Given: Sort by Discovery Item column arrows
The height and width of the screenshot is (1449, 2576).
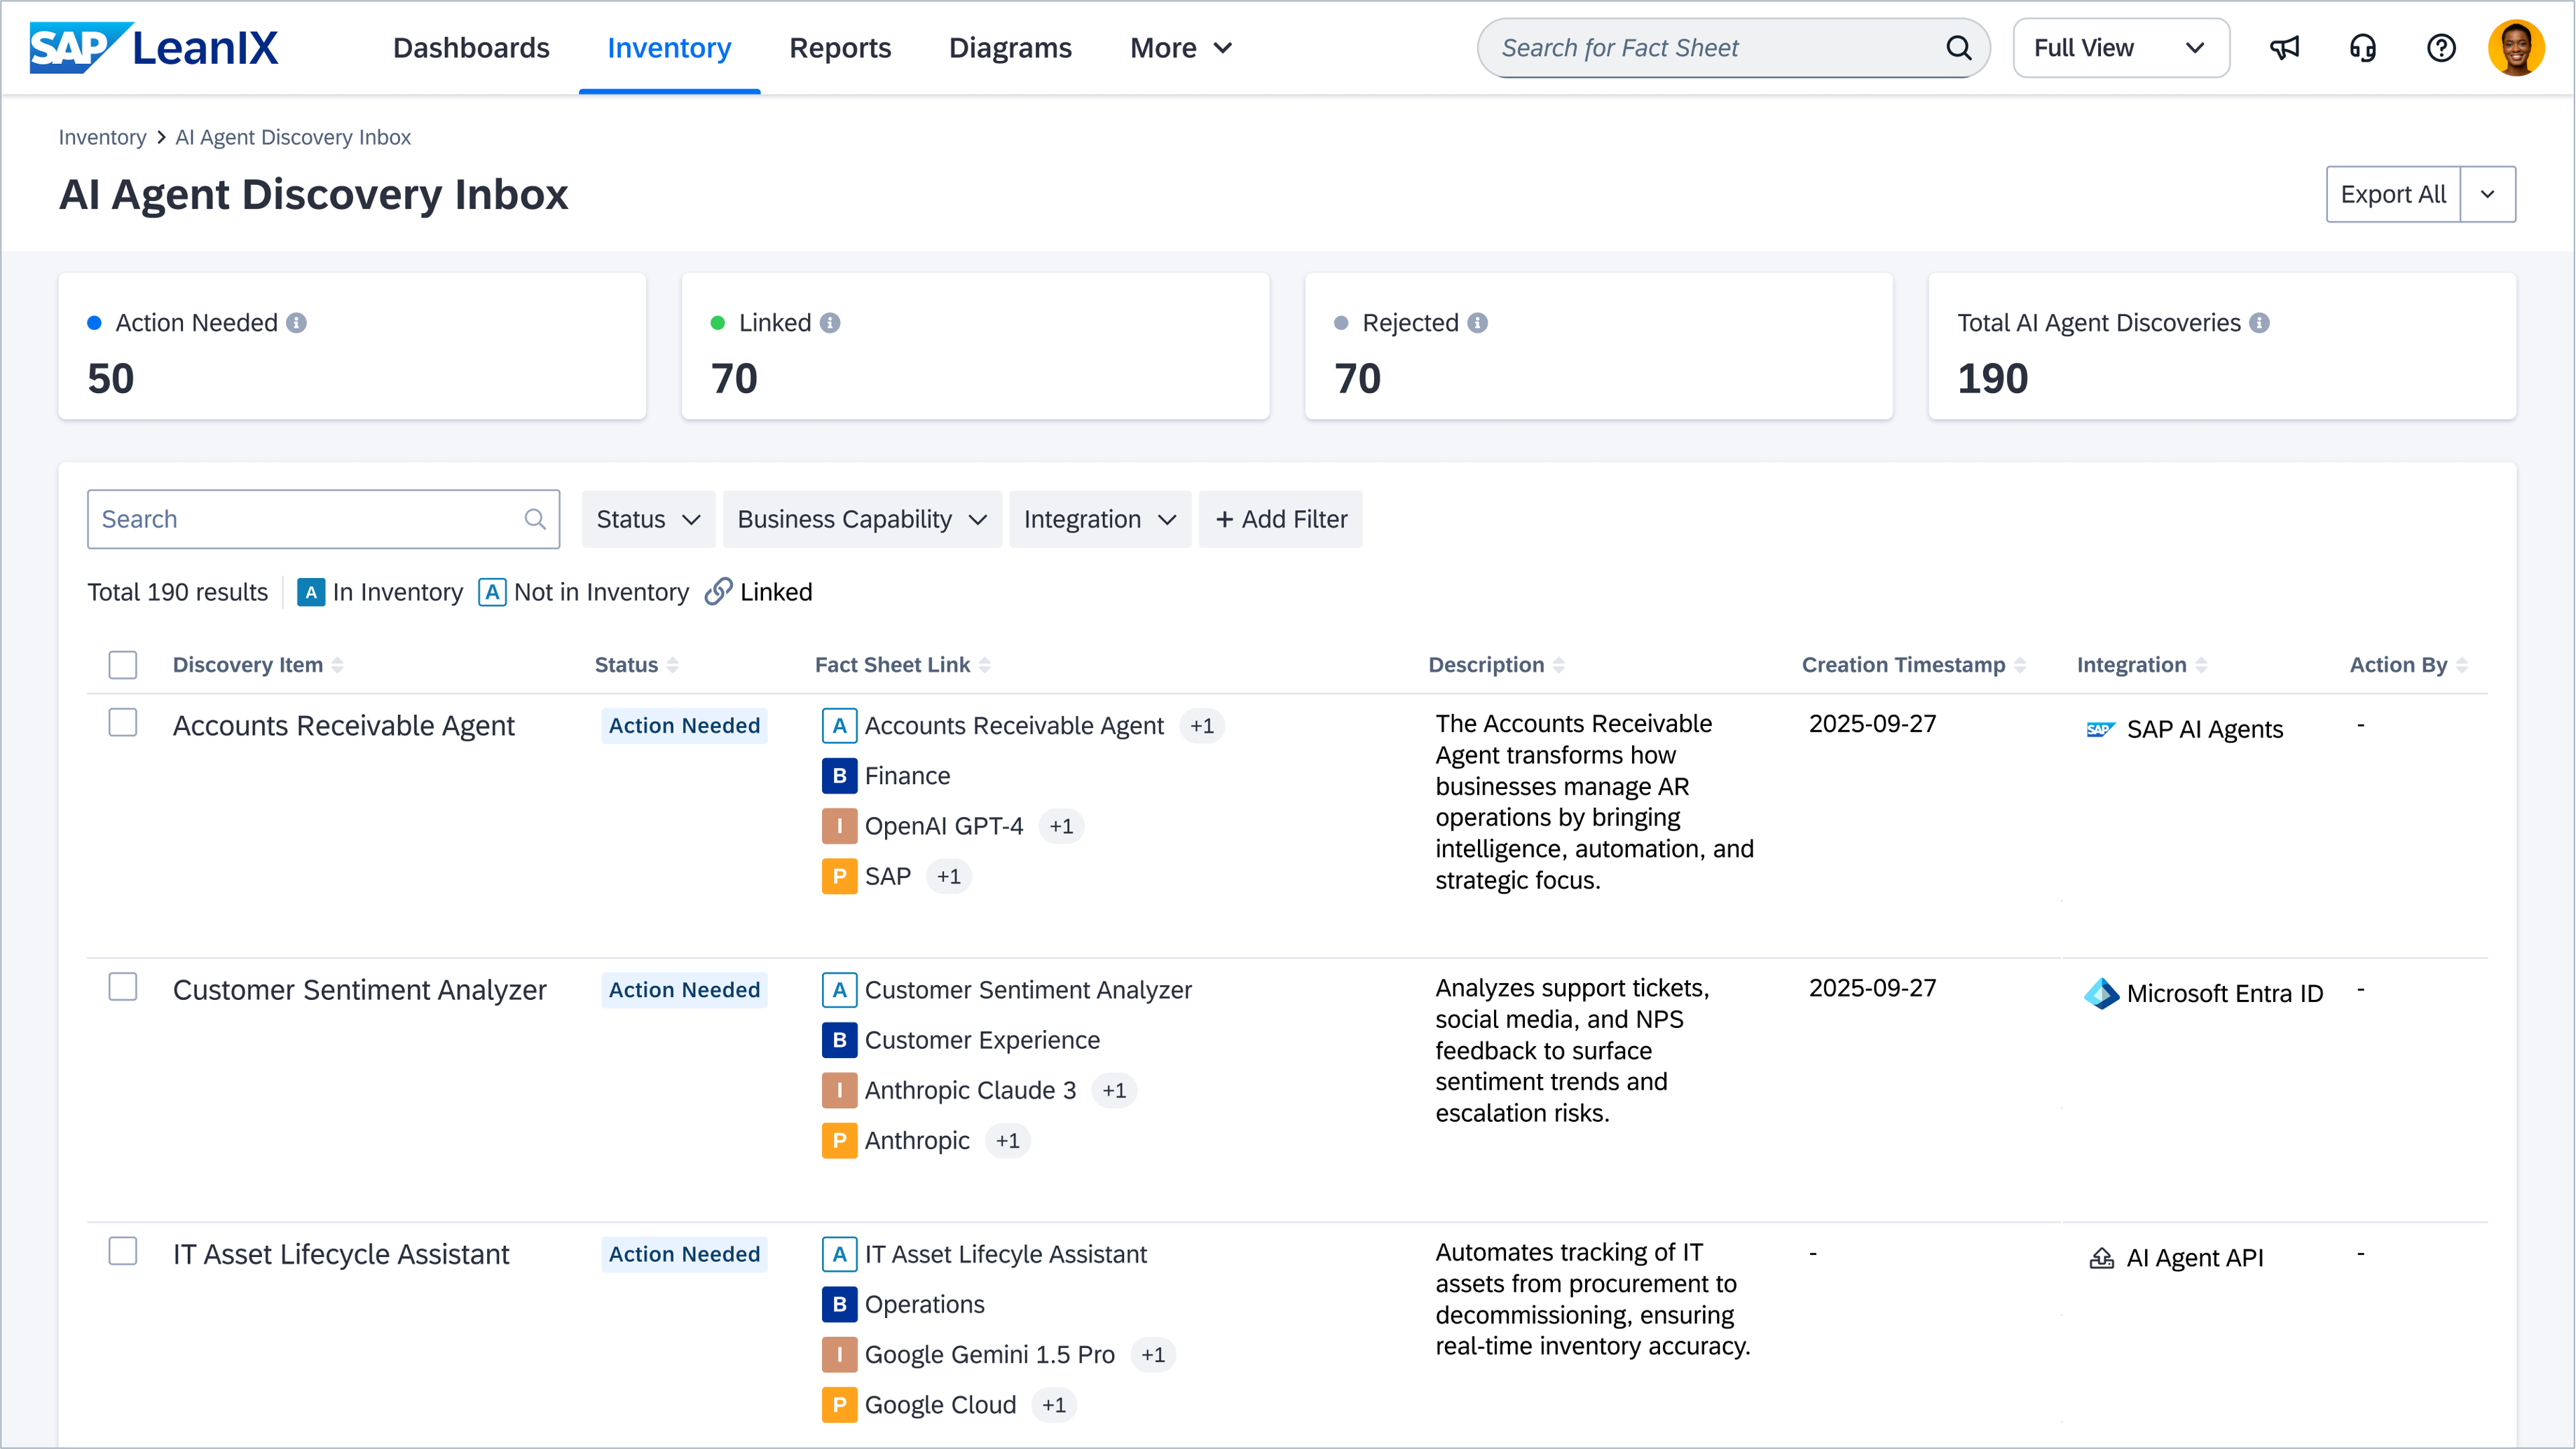Looking at the screenshot, I should point(337,665).
